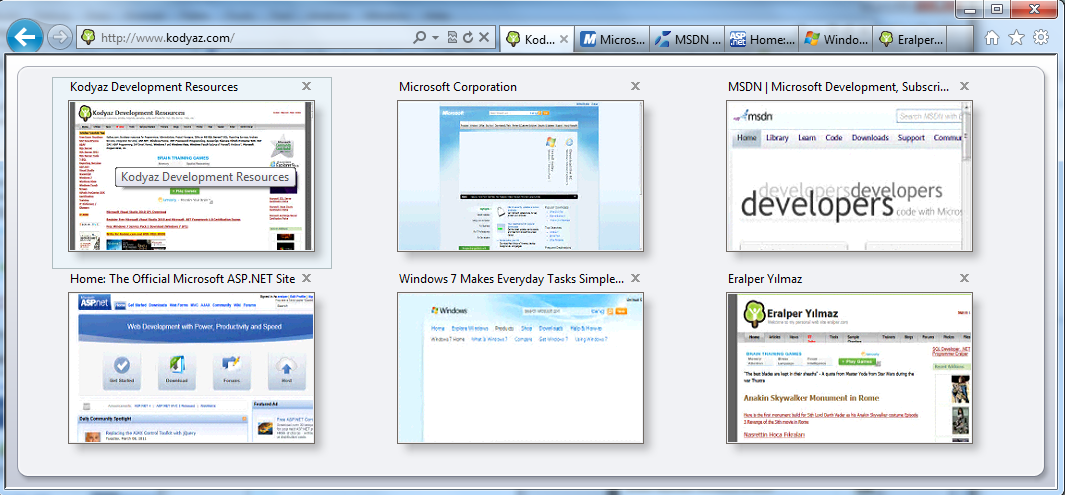Image resolution: width=1065 pixels, height=495 pixels.
Task: Click 'MSDN | Microsoft Development, Subscri...' title
Action: (x=839, y=87)
